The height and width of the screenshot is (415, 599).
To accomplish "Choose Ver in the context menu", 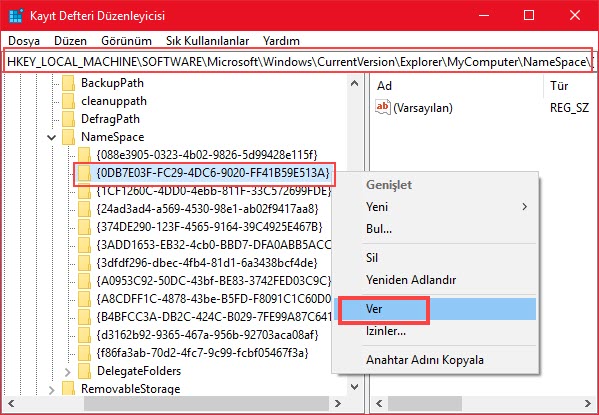I will click(x=435, y=309).
